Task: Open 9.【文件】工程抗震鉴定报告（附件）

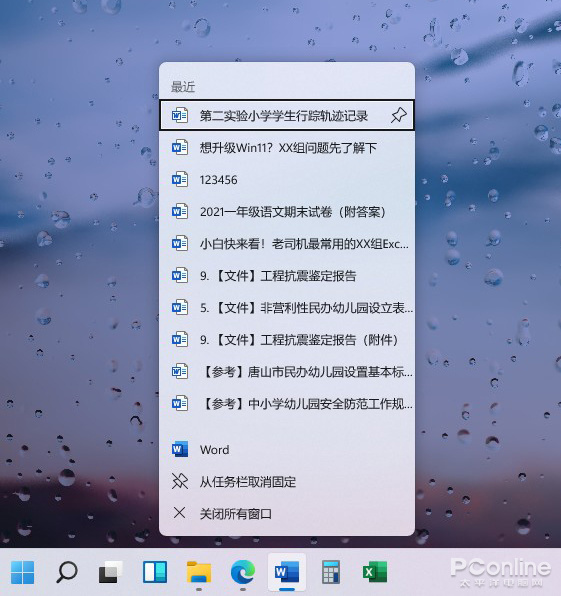Action: tap(287, 339)
